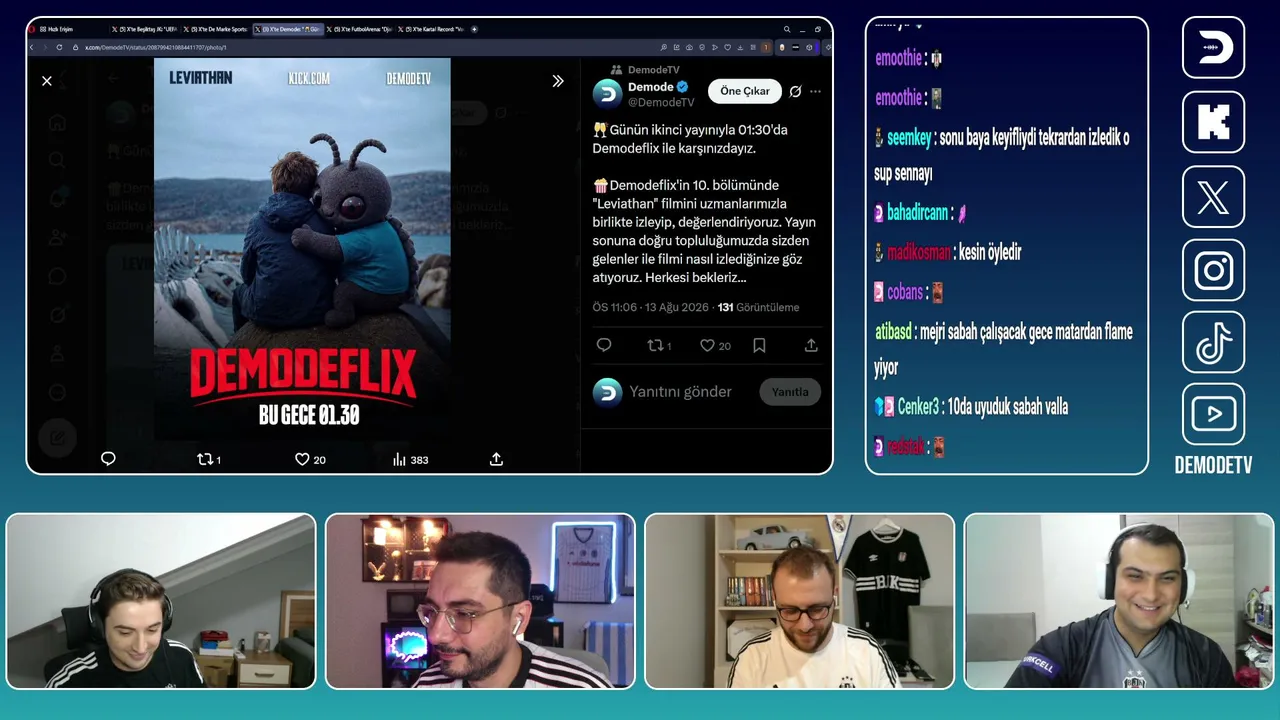Image resolution: width=1280 pixels, height=720 pixels.
Task: Click the YouTube logo icon in overlay
Action: click(1213, 414)
